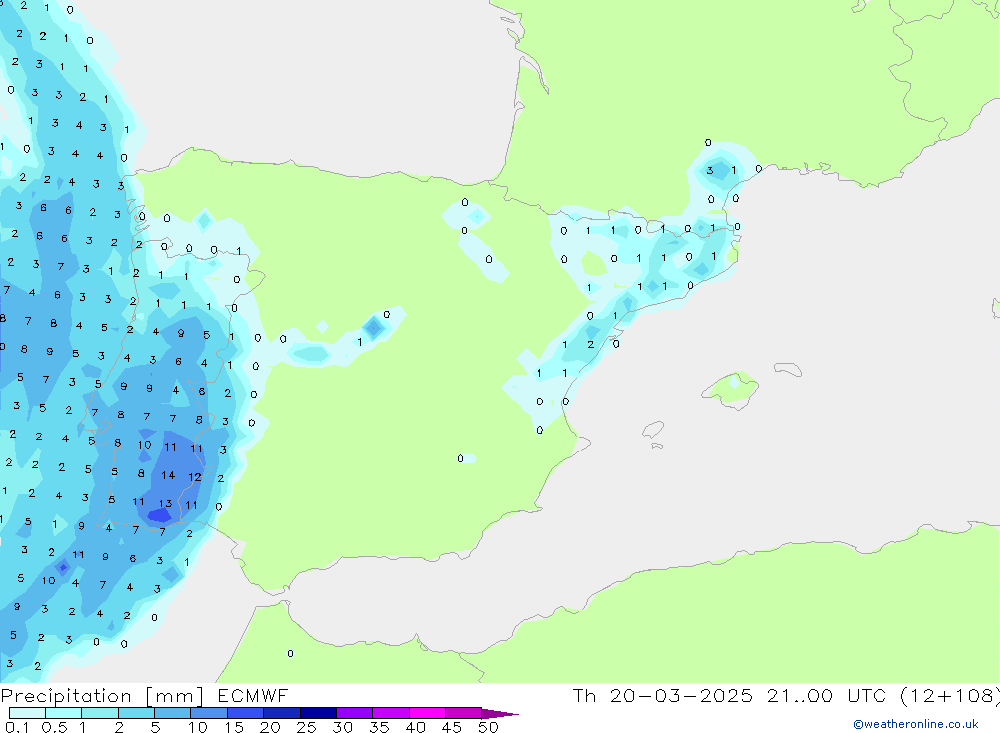1000x733 pixels.
Task: Click the '45' legend scale label
Action: [x=452, y=727]
